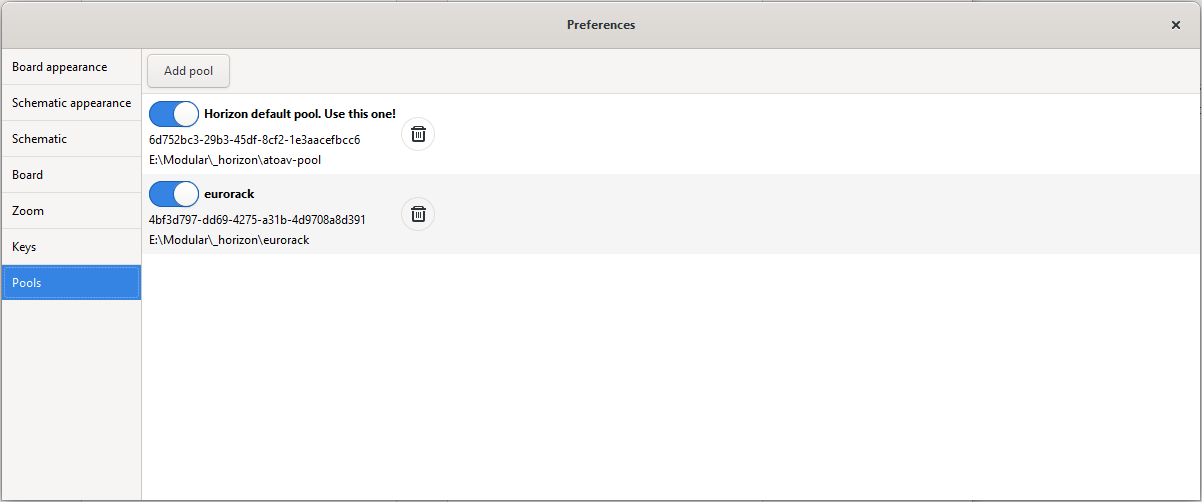Click the Add pool button
1202x502 pixels.
[189, 71]
